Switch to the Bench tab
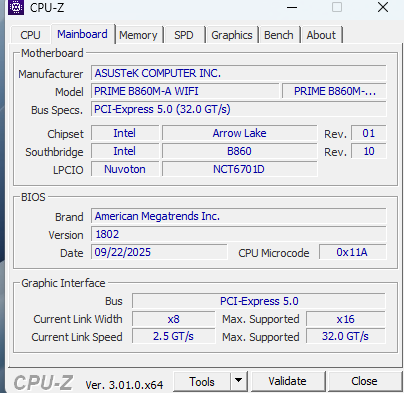Screen dimensions: 404x393 pyautogui.click(x=279, y=35)
